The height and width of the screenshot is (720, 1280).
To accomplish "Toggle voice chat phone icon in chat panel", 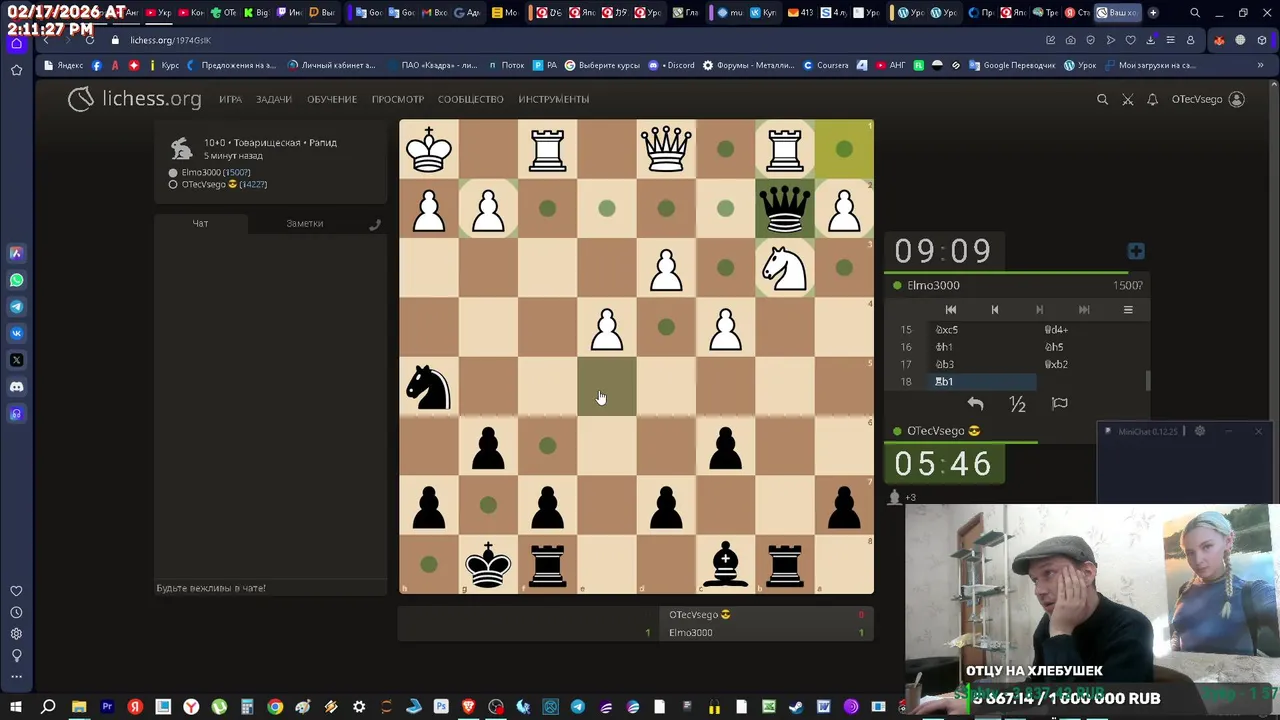I will (x=375, y=224).
